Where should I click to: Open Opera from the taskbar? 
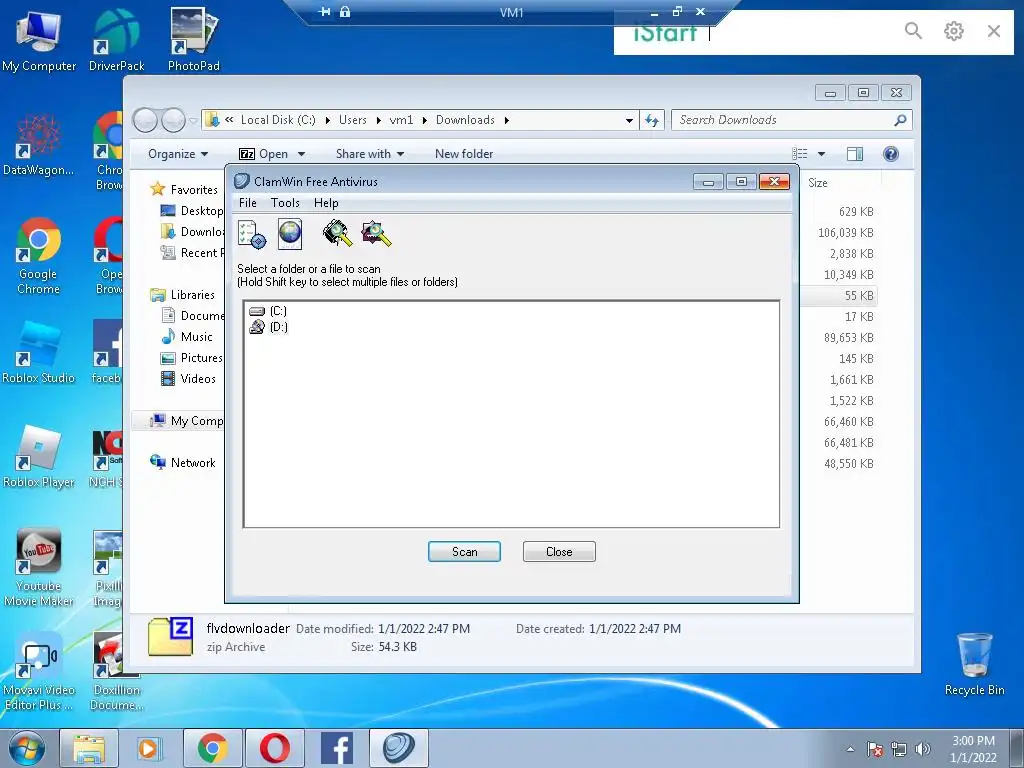274,748
